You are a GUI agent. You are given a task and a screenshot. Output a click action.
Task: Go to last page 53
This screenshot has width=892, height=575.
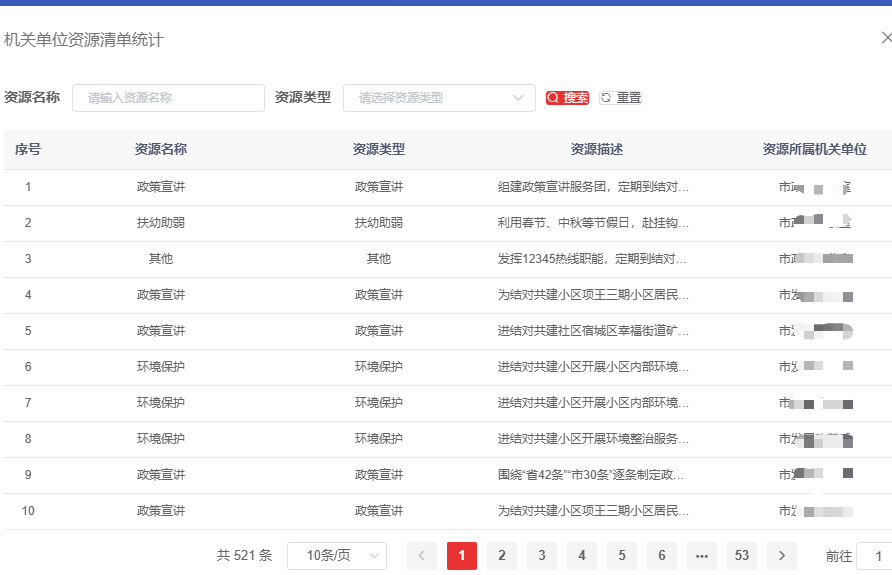click(x=742, y=556)
